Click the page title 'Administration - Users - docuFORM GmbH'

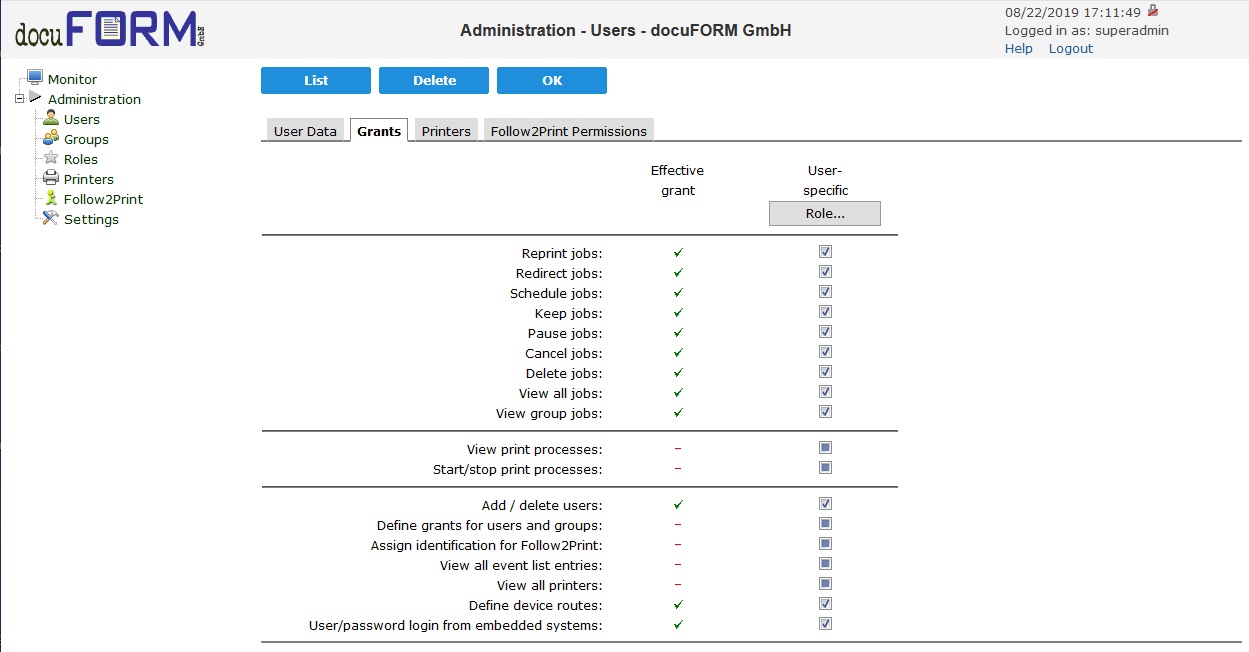point(625,30)
